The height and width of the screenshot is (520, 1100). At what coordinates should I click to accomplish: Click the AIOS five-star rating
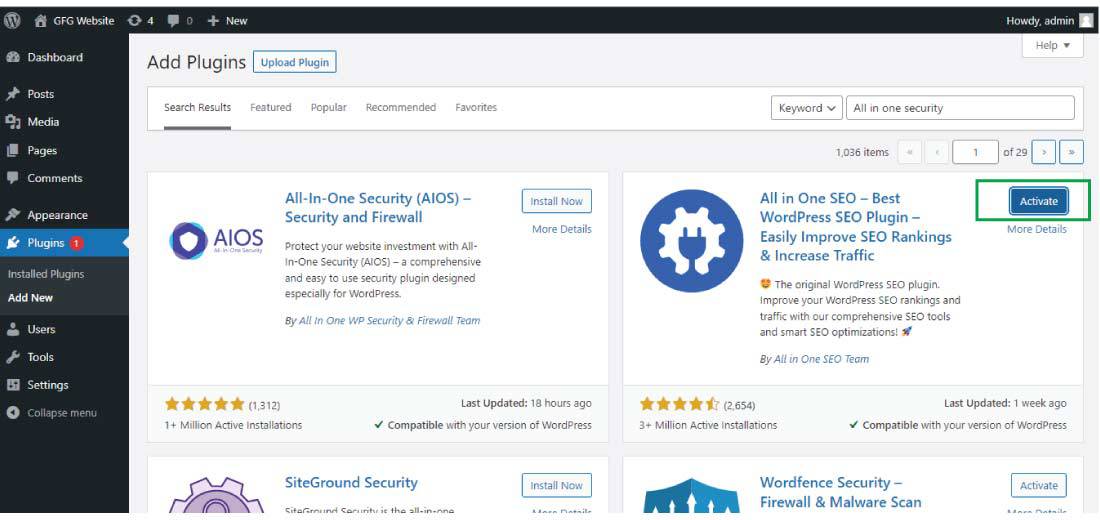[205, 404]
